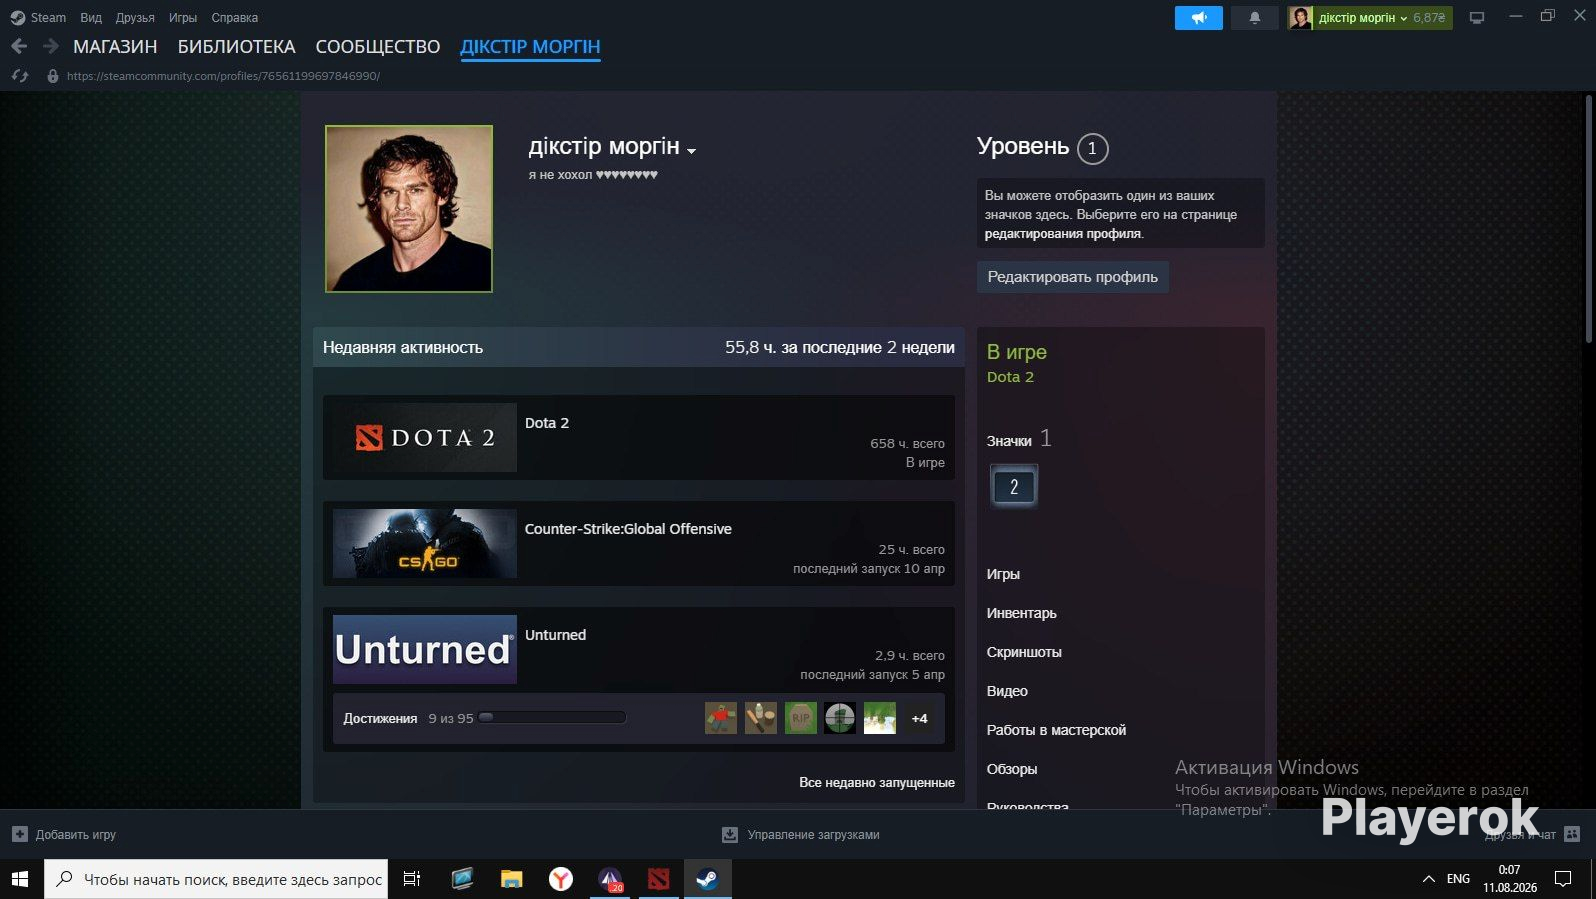Switch to the БИБЛИОТЕКА tab
The image size is (1596, 899).
[x=237, y=47]
